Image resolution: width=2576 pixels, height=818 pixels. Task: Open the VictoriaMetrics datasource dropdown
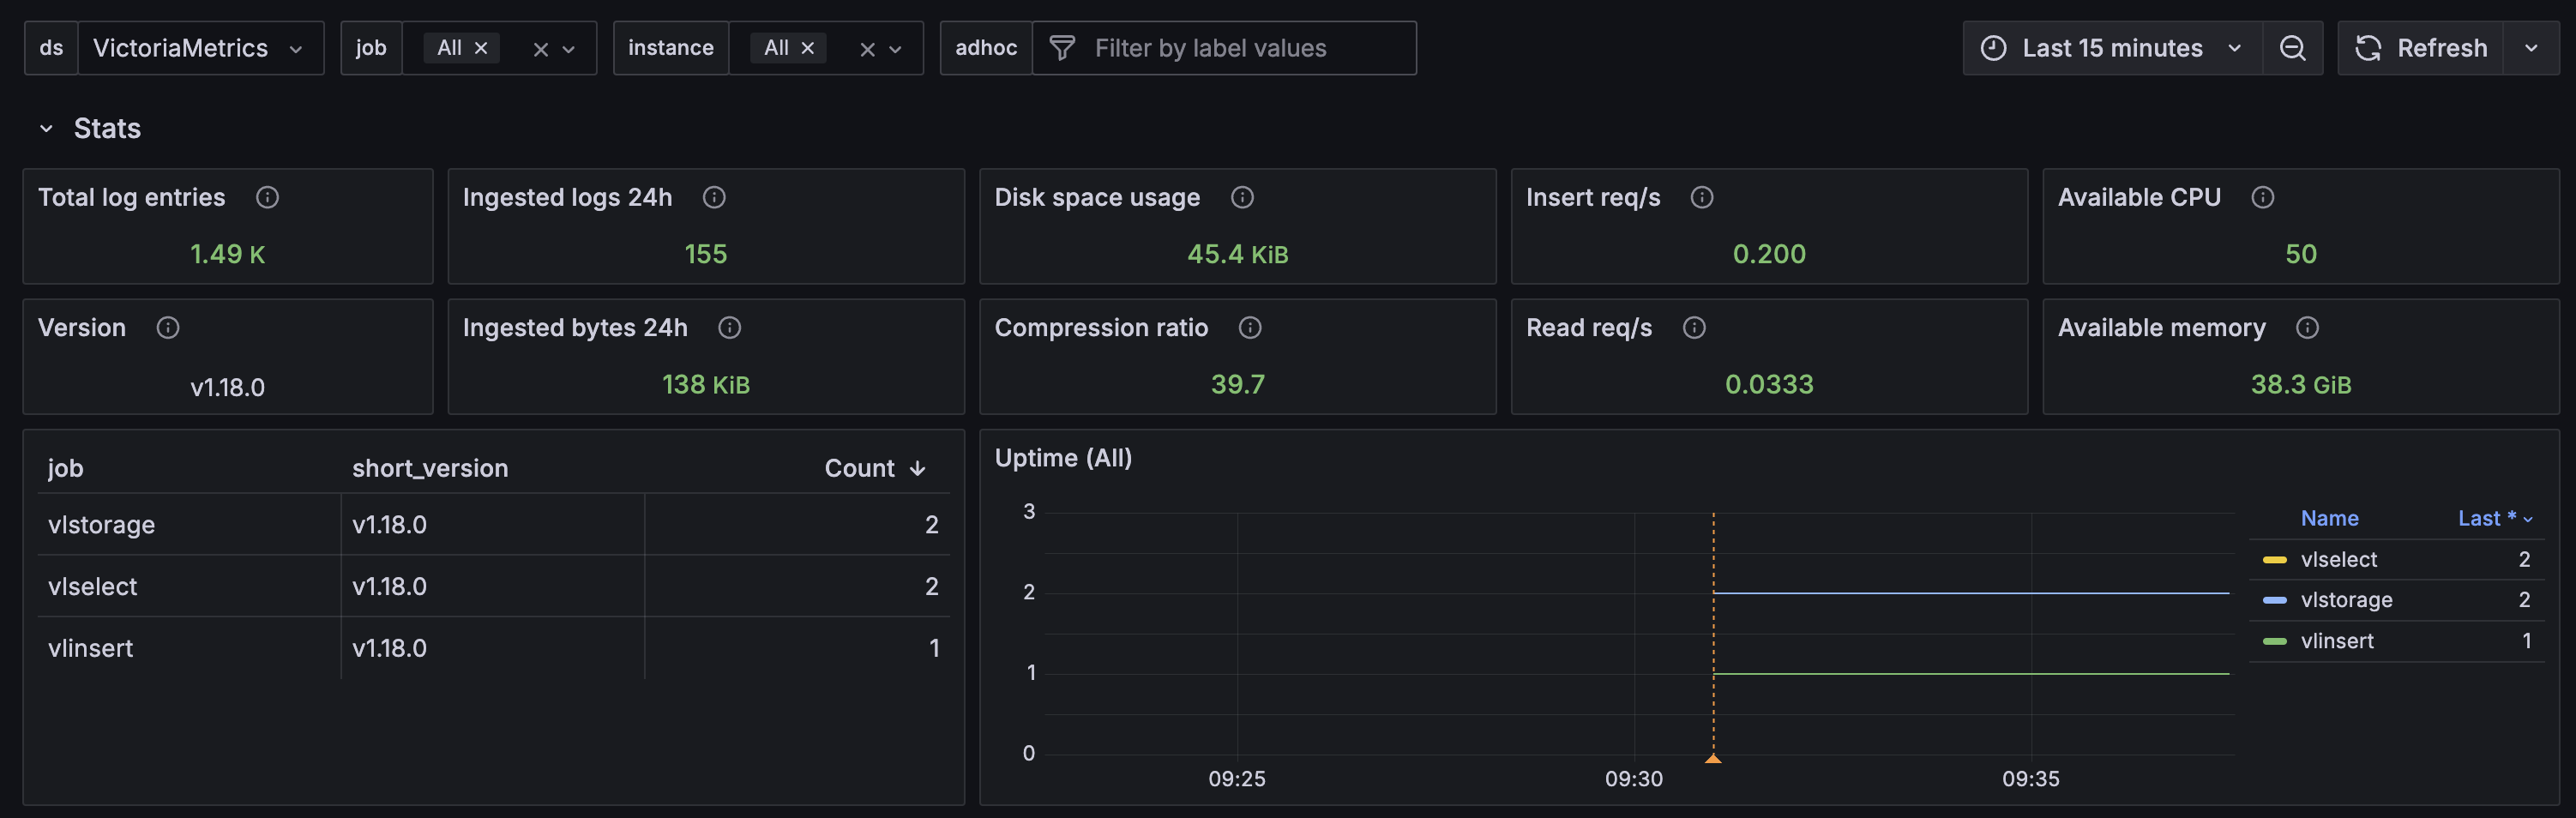(201, 48)
